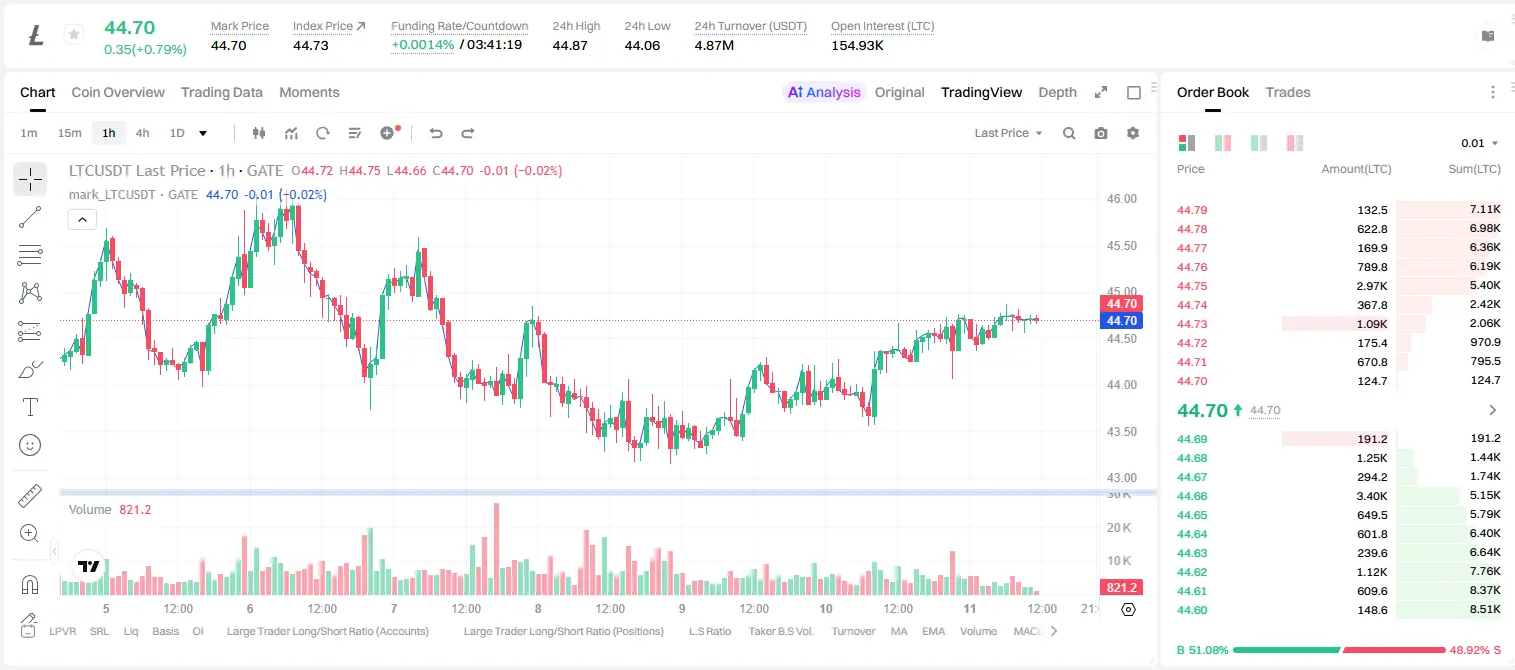Open chart settings gear icon
The width and height of the screenshot is (1515, 670).
point(1133,133)
